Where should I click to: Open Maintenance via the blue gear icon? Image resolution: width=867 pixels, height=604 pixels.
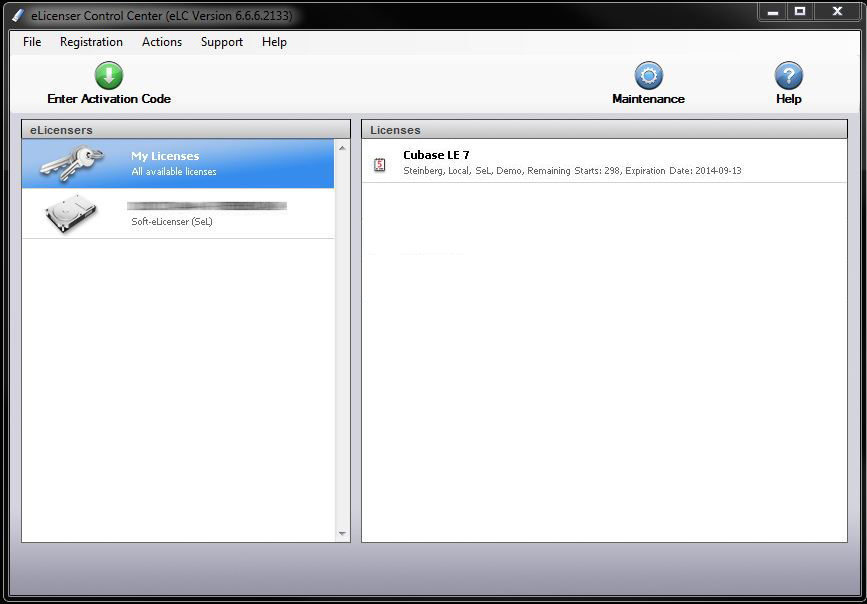[649, 76]
